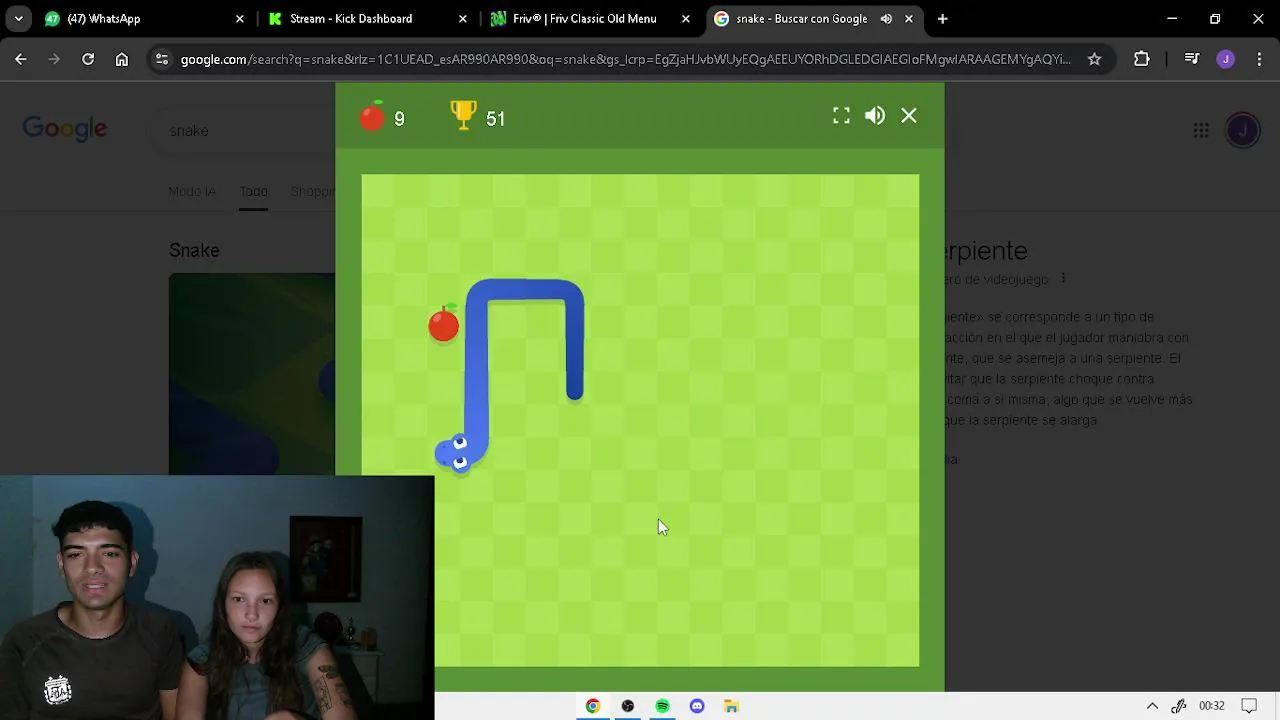Screen dimensions: 1280x720
Task: Open more options beside género de videojuego
Action: pos(1063,279)
